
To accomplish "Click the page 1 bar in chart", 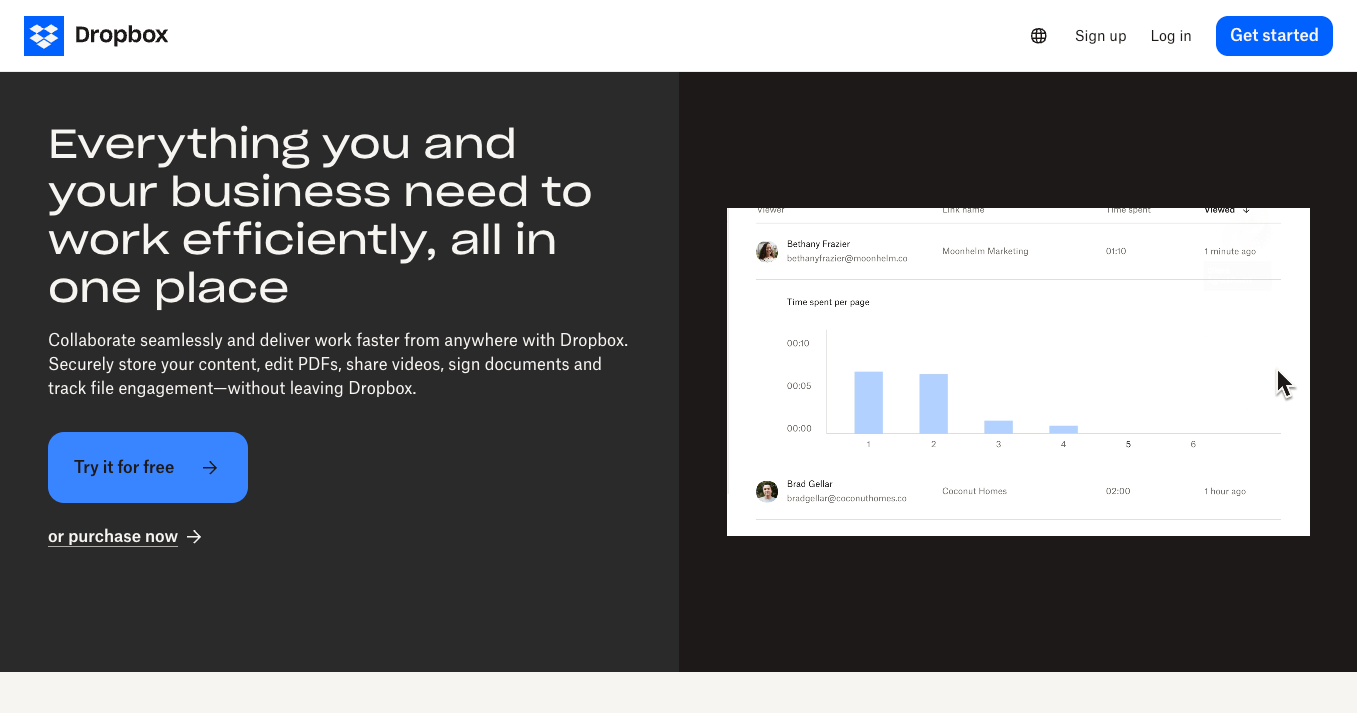I will [868, 402].
